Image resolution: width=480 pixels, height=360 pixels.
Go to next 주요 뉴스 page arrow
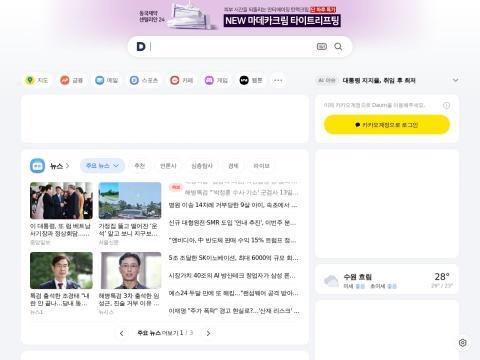pos(208,333)
